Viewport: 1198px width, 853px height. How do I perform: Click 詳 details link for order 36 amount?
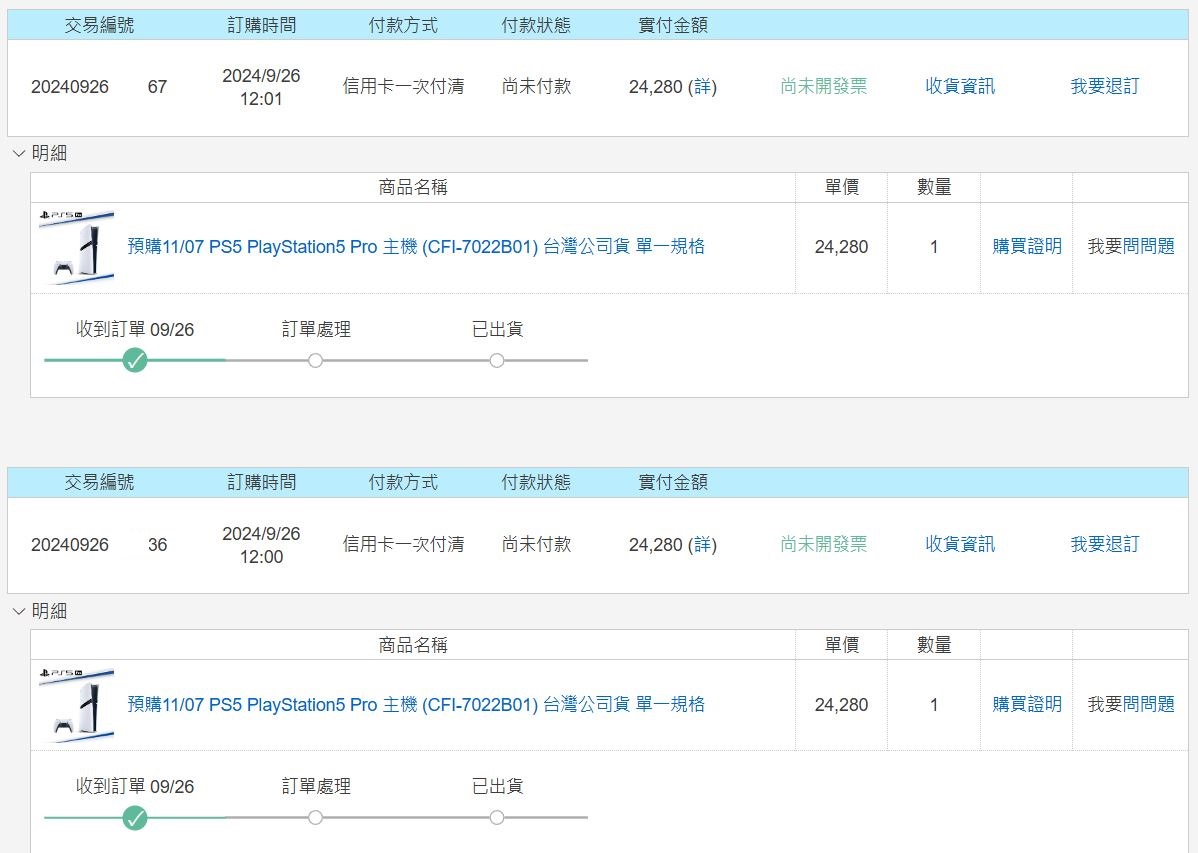(x=703, y=545)
